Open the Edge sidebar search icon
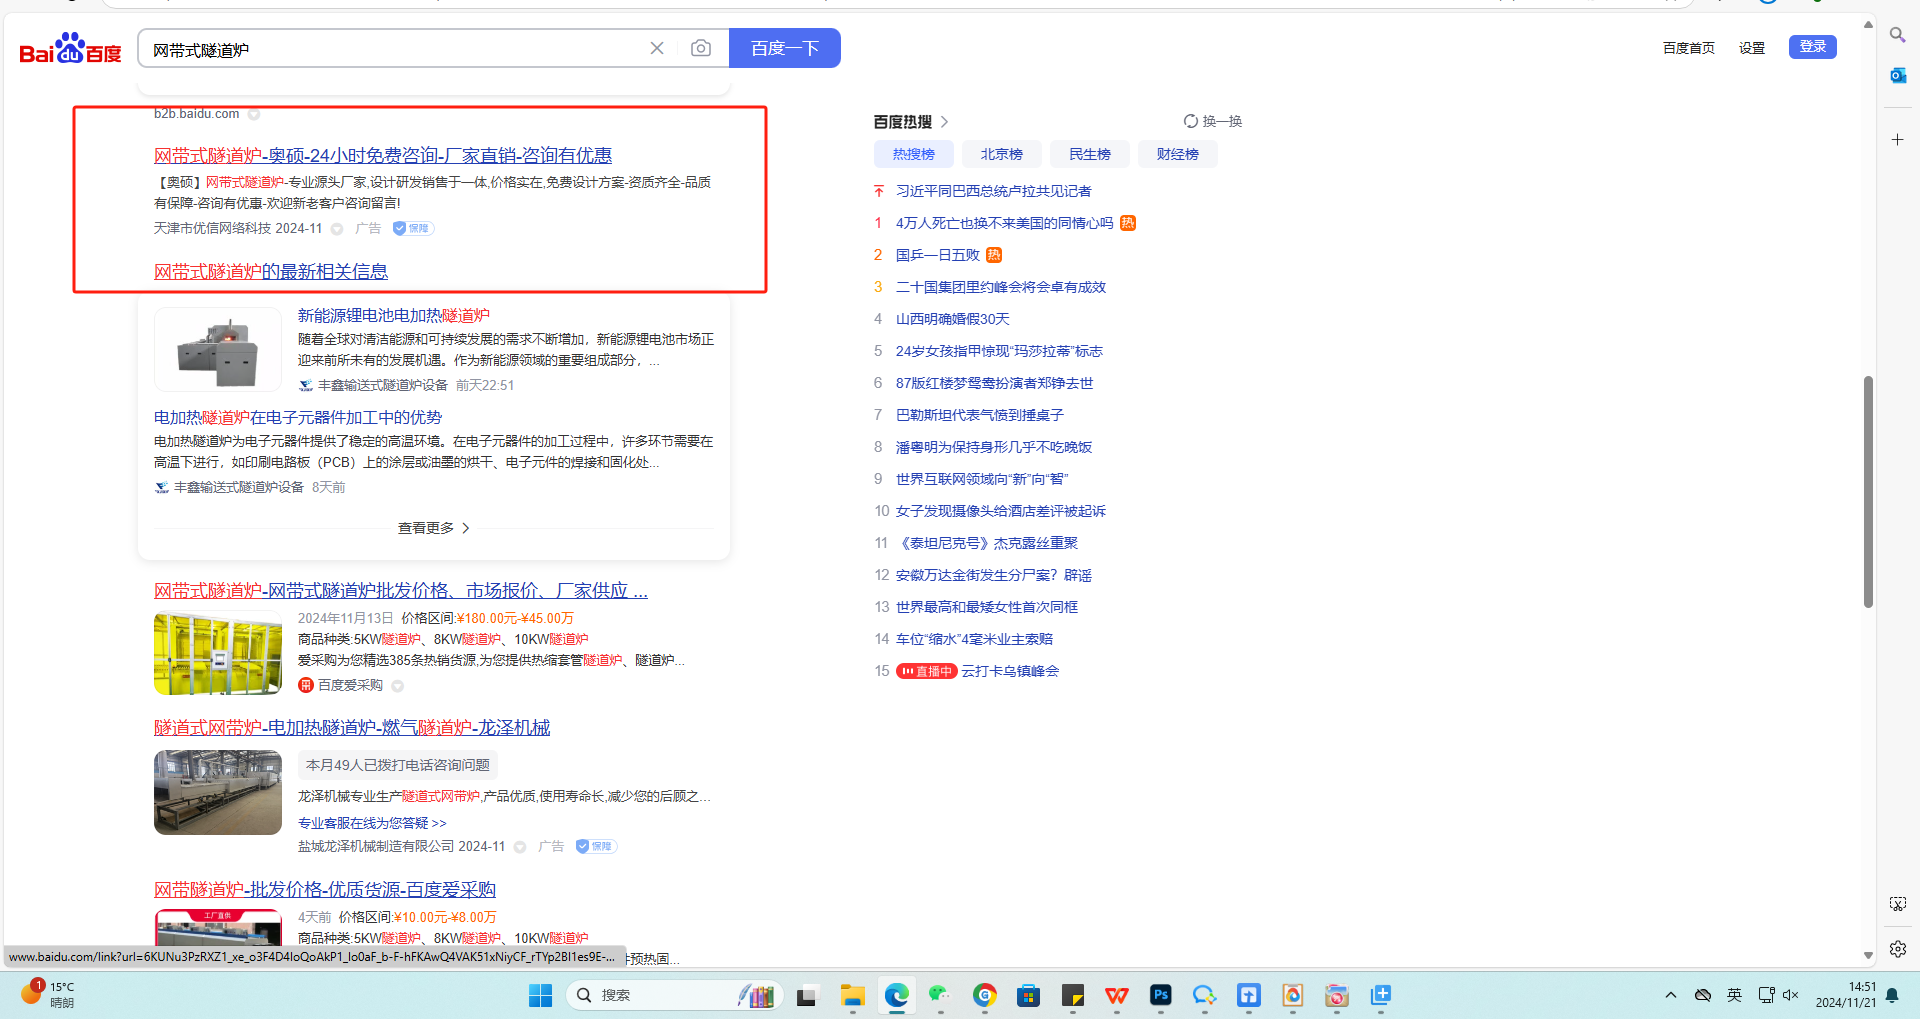This screenshot has height=1019, width=1920. point(1897,35)
